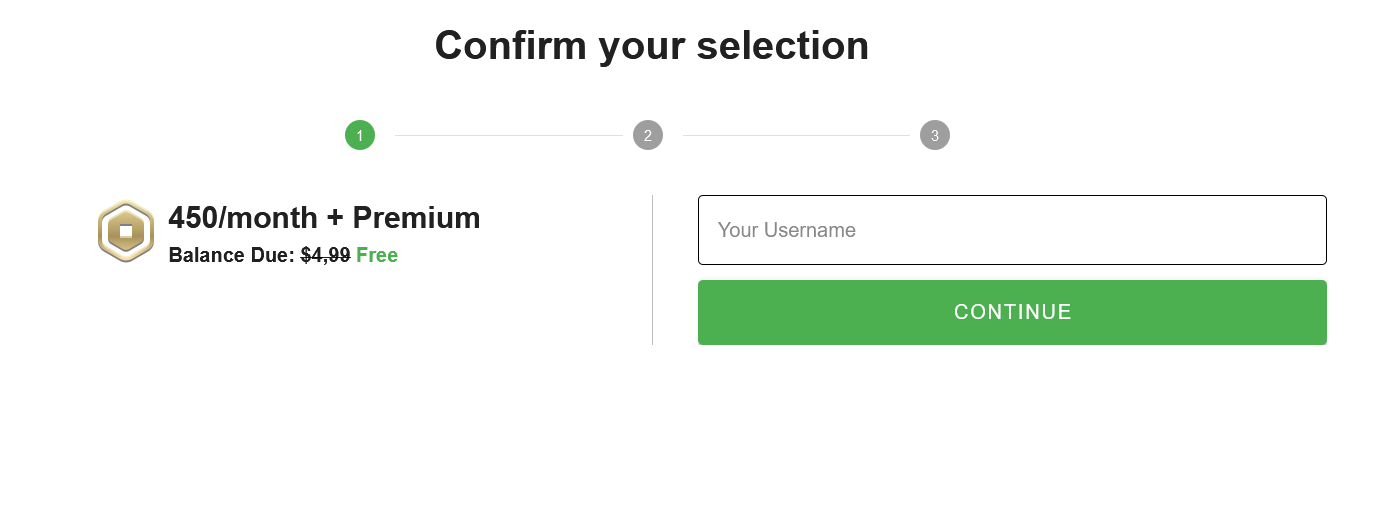This screenshot has height=519, width=1397.
Task: Click the word Premium in plan title
Action: (416, 218)
